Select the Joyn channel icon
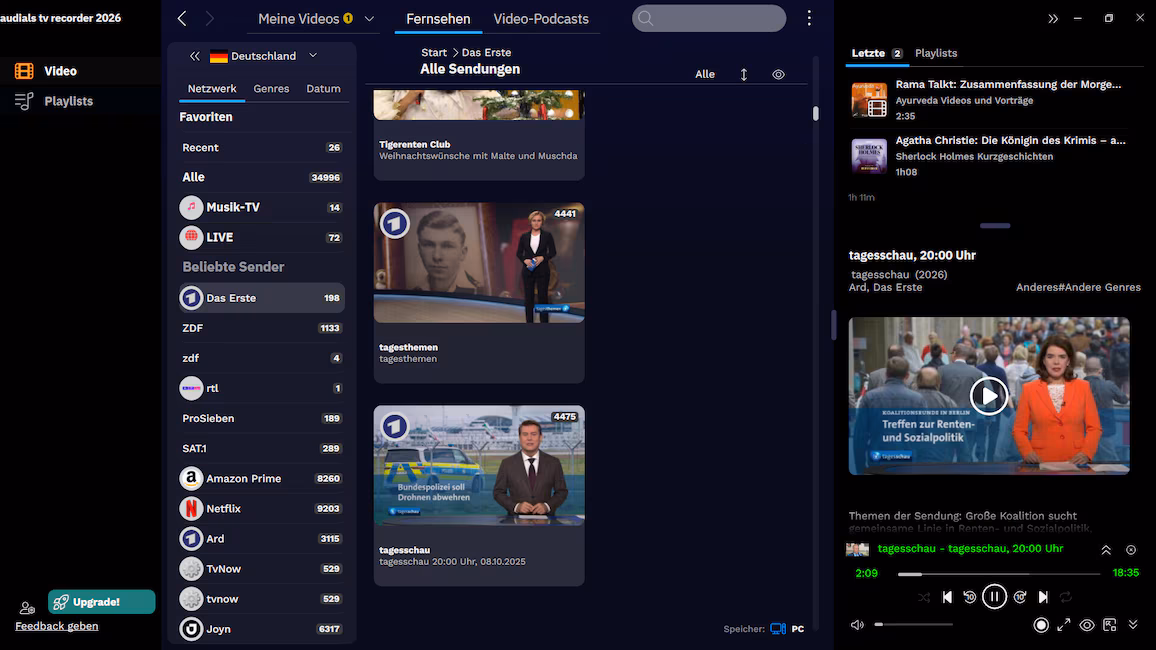 pyautogui.click(x=191, y=629)
